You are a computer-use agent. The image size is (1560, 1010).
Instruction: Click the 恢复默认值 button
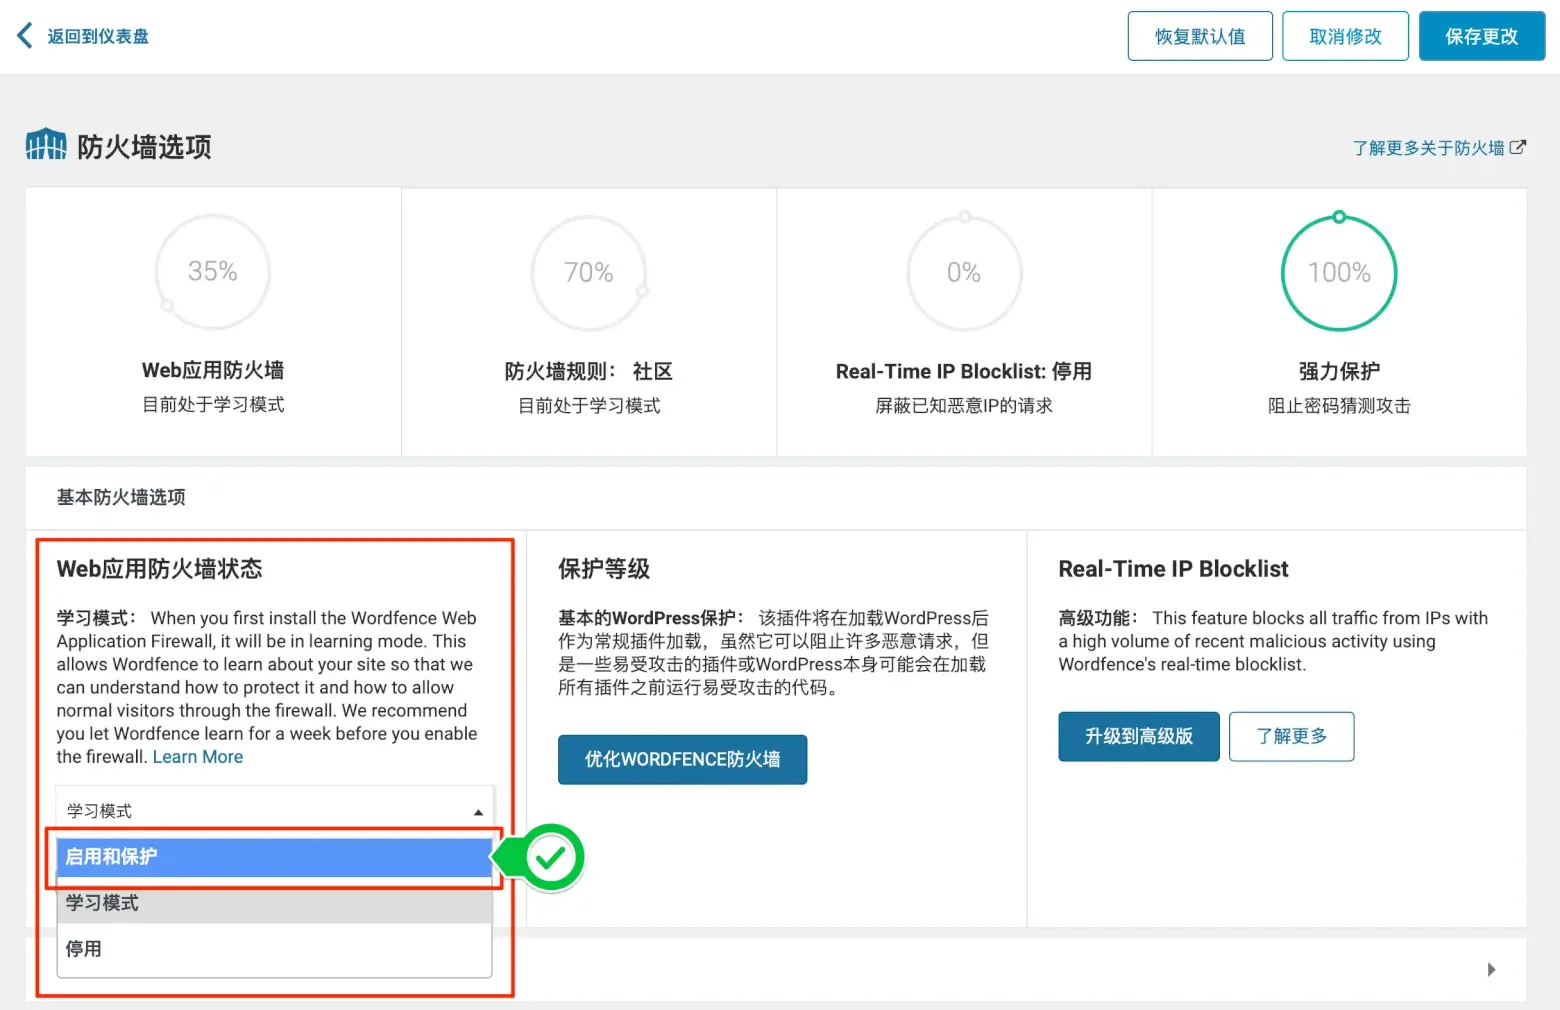1200,36
